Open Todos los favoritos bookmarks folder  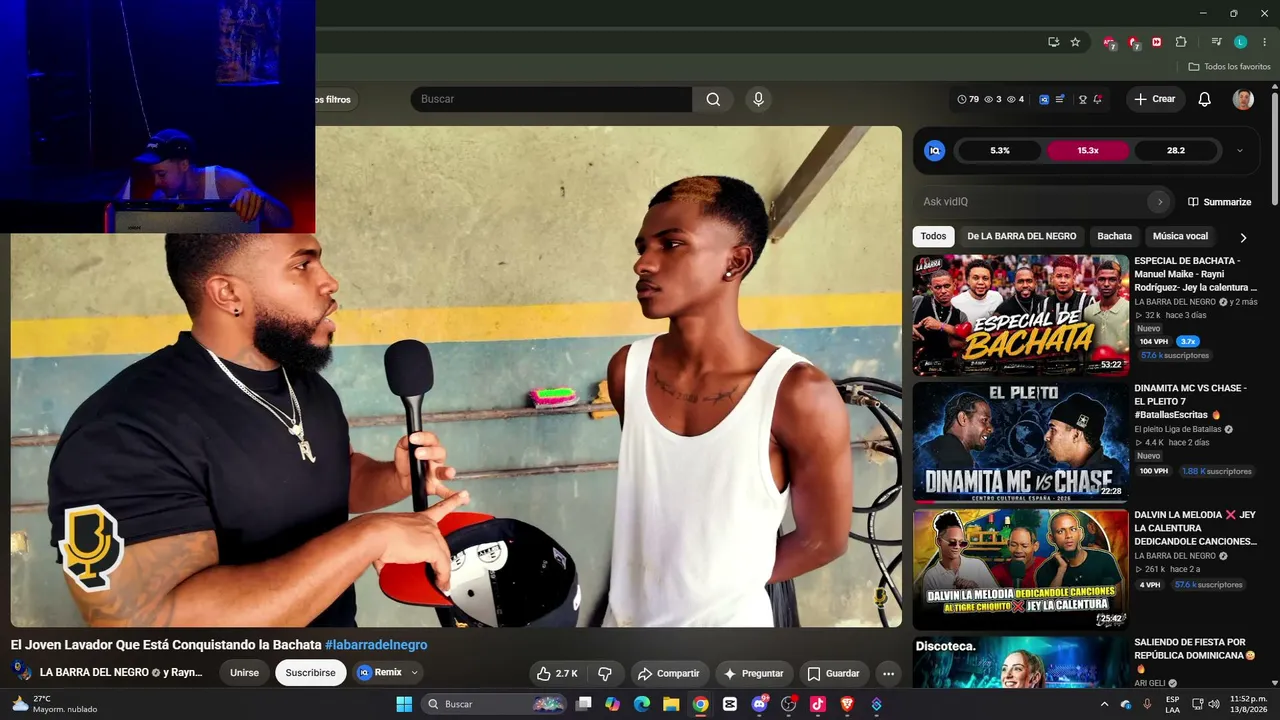pyautogui.click(x=1229, y=67)
